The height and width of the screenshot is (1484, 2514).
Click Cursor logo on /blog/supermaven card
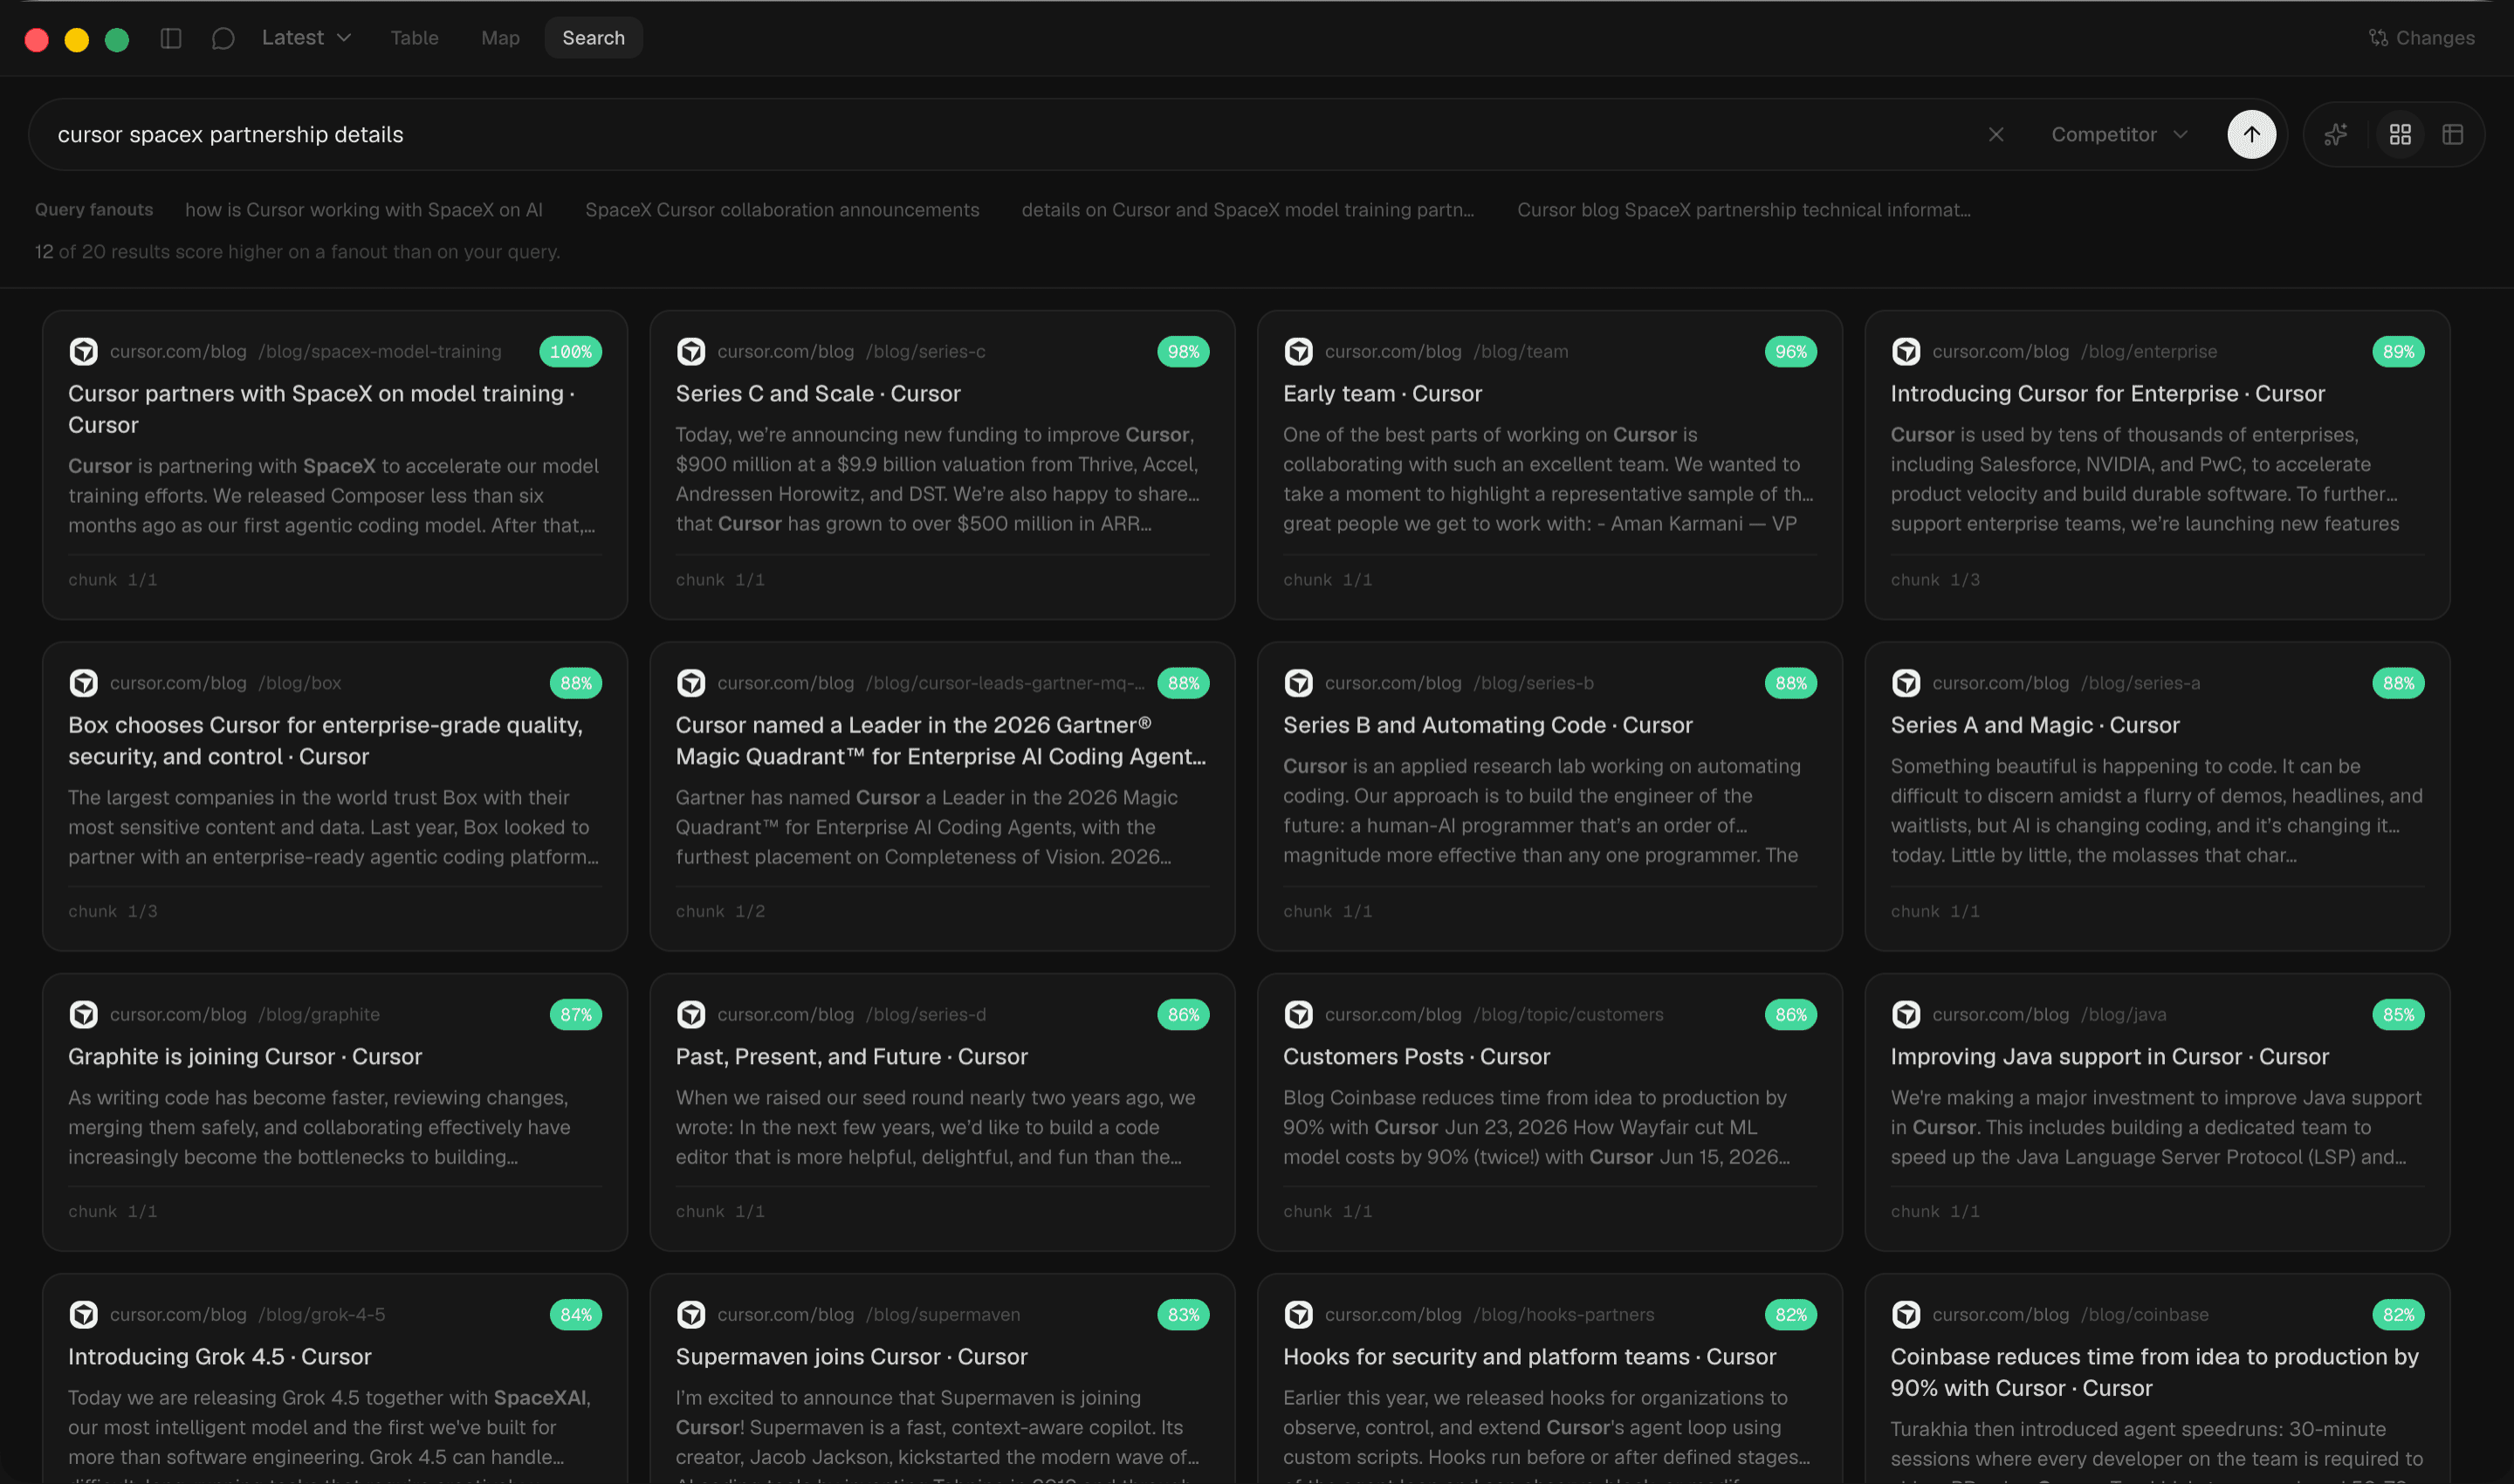pyautogui.click(x=691, y=1314)
